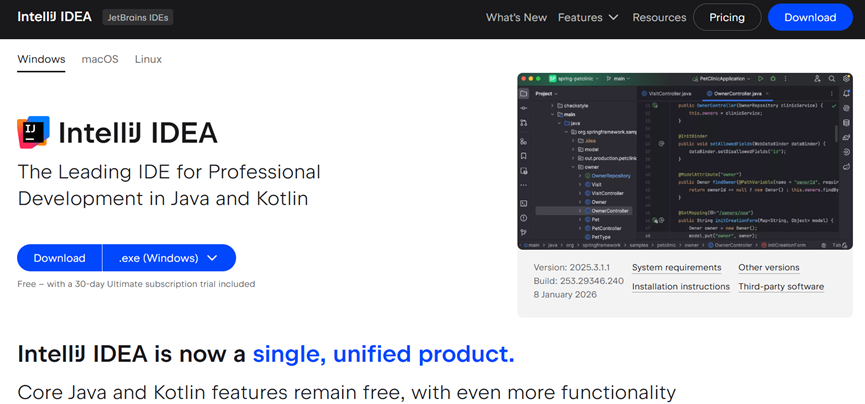Open the main branch dropdown in IDE
Image resolution: width=865 pixels, height=404 pixels.
click(618, 78)
